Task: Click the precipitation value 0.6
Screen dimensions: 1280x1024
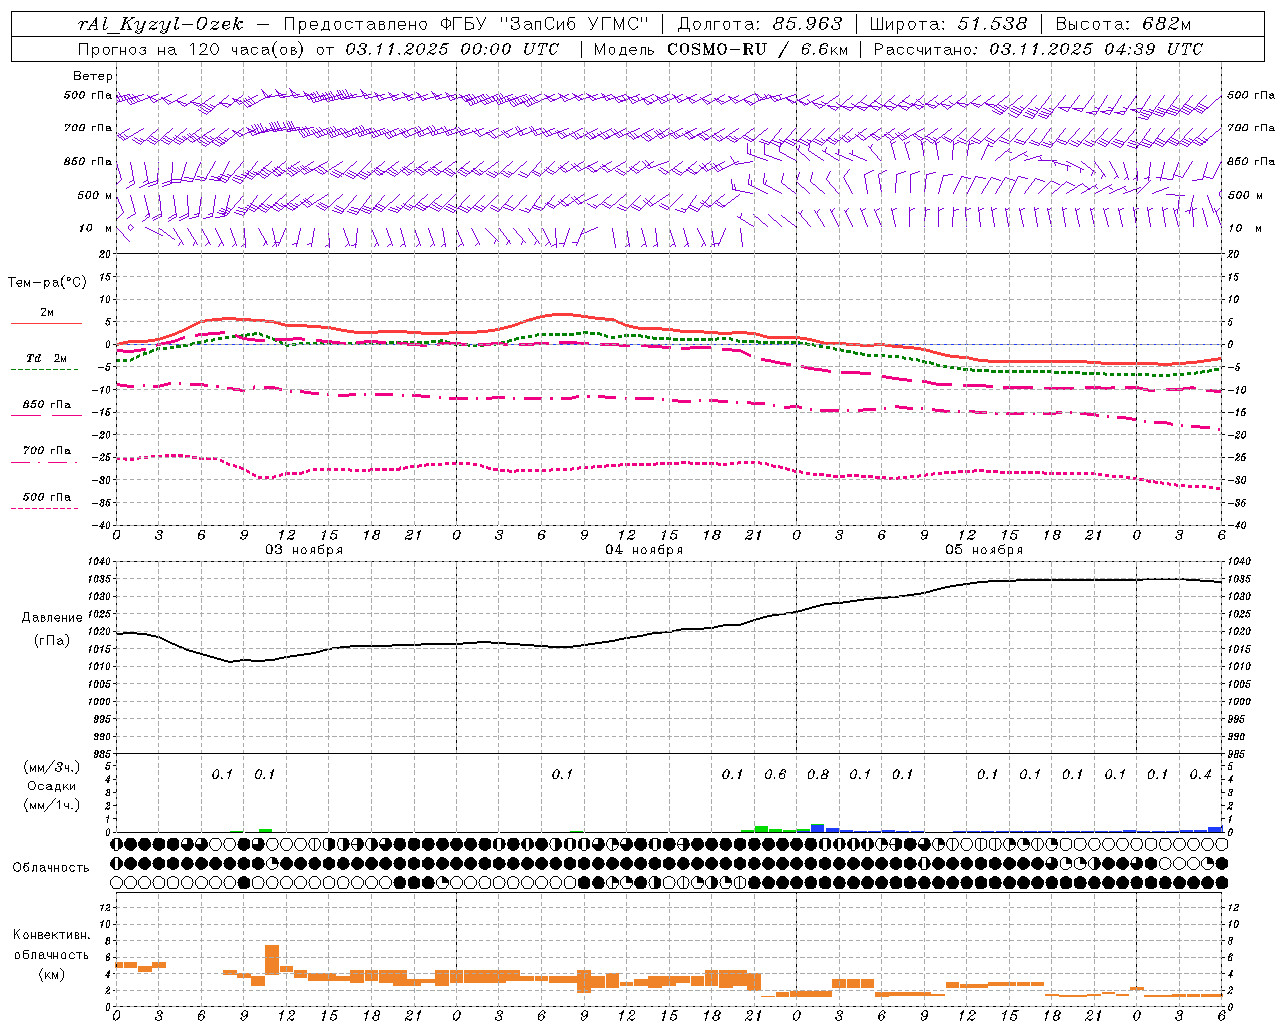Action: 775,775
